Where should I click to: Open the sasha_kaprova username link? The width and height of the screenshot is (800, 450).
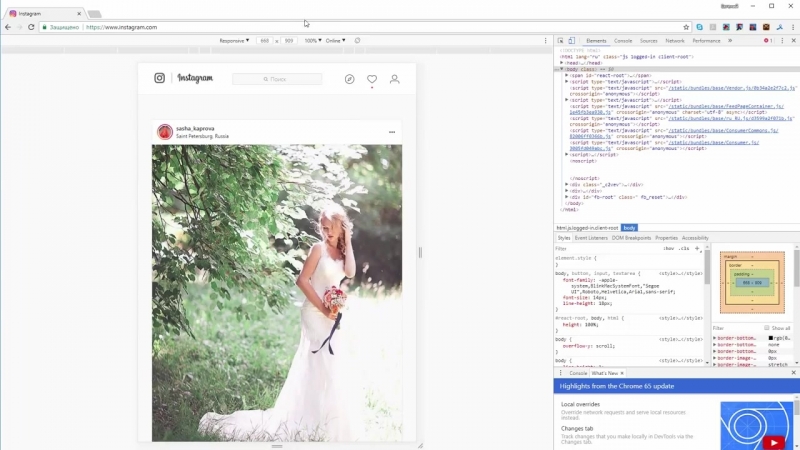(x=195, y=129)
